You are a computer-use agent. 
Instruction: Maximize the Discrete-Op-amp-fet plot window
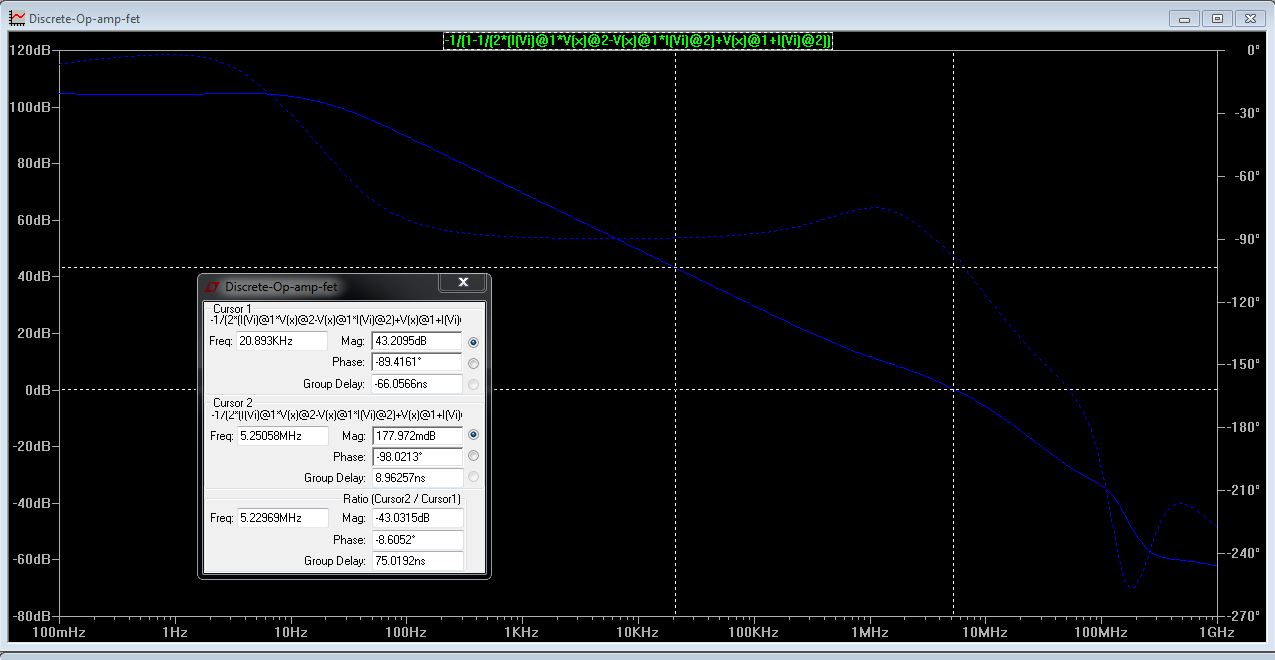[1217, 18]
